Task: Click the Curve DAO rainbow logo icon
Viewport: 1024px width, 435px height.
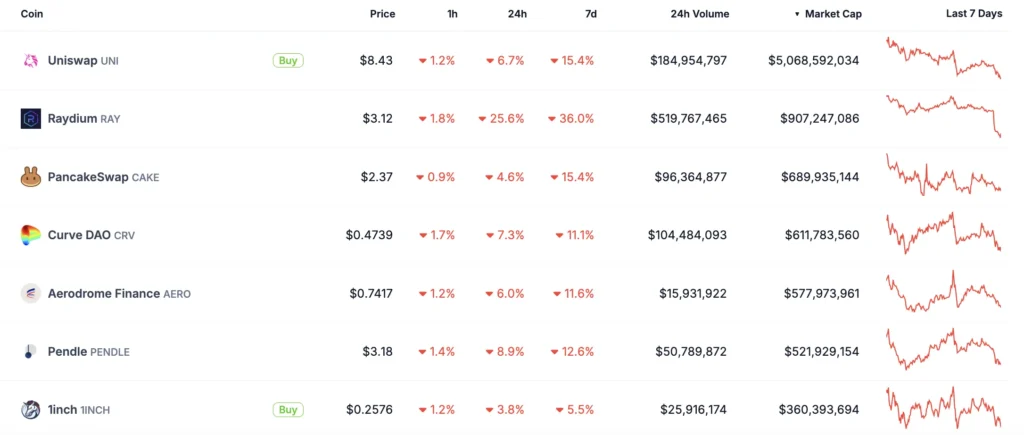Action: (31, 235)
